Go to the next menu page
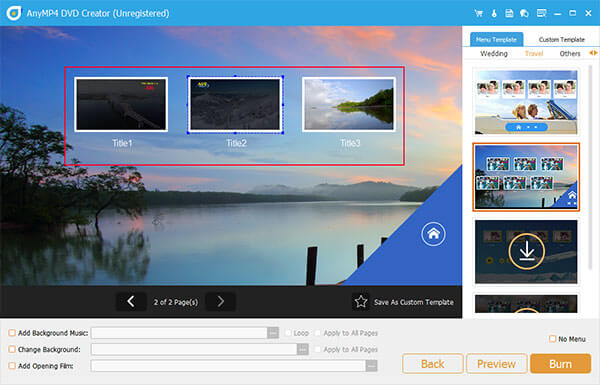Viewport: 600px width, 385px height. [220, 302]
